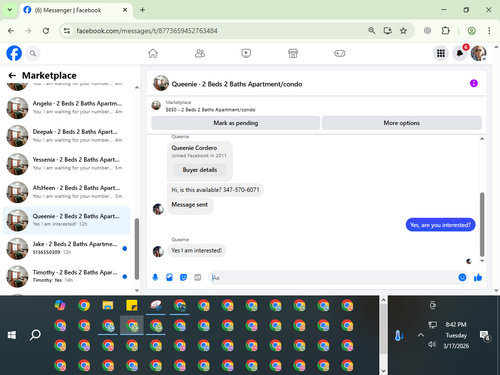500x375 pixels.
Task: Open the zoom magnifier in address bar
Action: click(x=372, y=31)
